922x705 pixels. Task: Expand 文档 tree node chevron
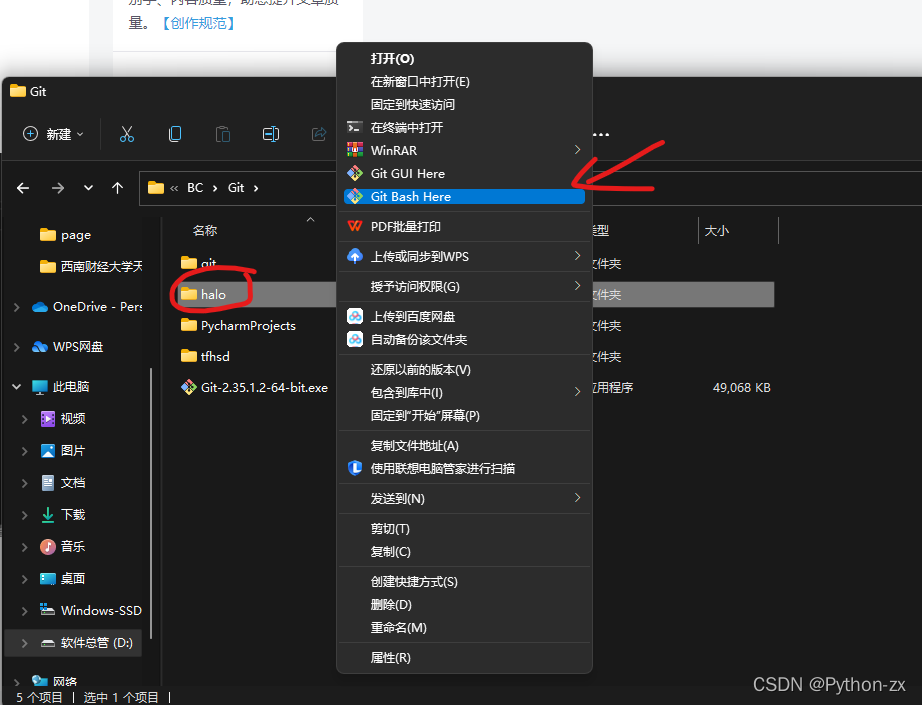pos(24,483)
